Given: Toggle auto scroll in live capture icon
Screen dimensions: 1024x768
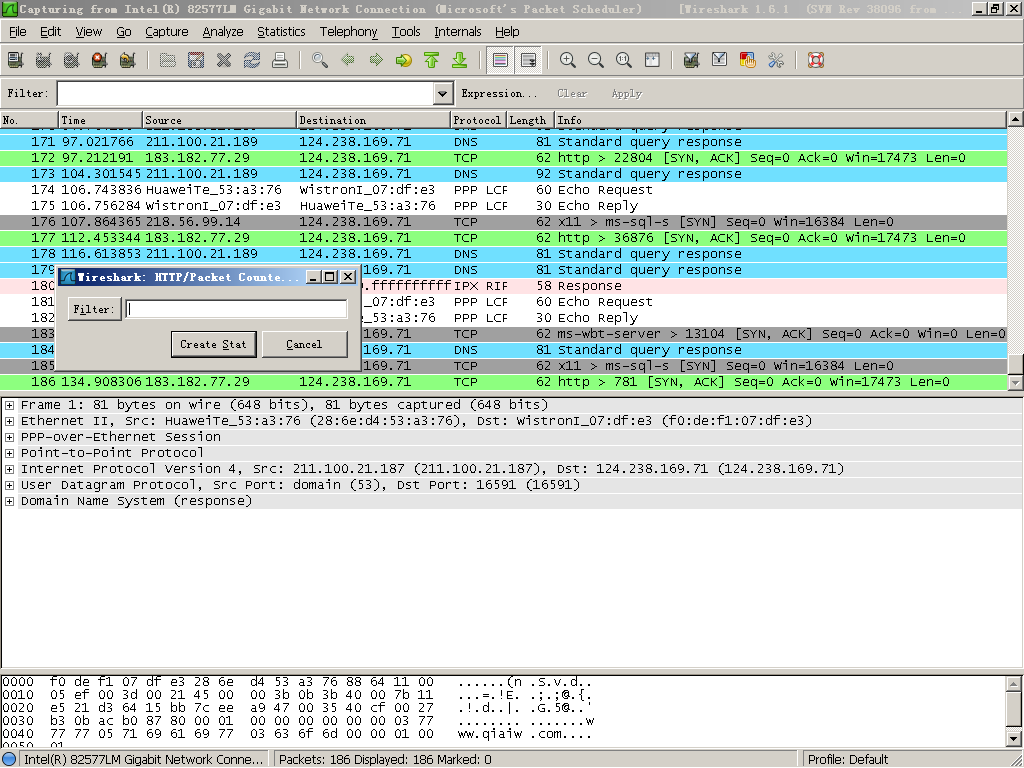Looking at the screenshot, I should coord(528,60).
